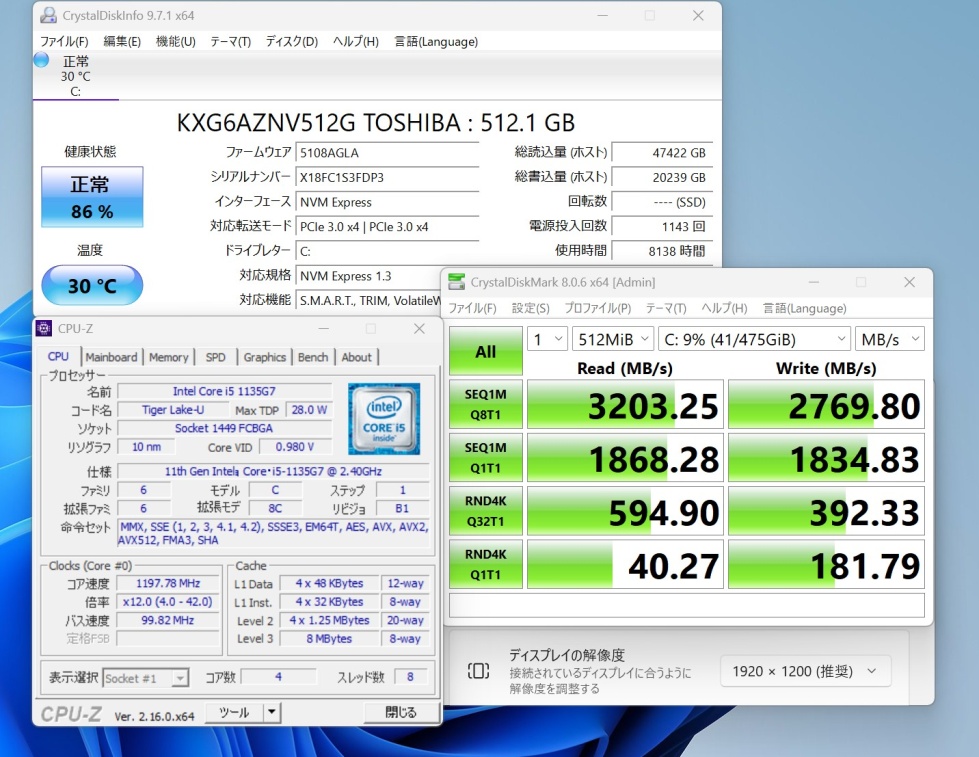Switch to the Graphics tab in CPU-Z
Screen dimensions: 979x757
click(265, 357)
